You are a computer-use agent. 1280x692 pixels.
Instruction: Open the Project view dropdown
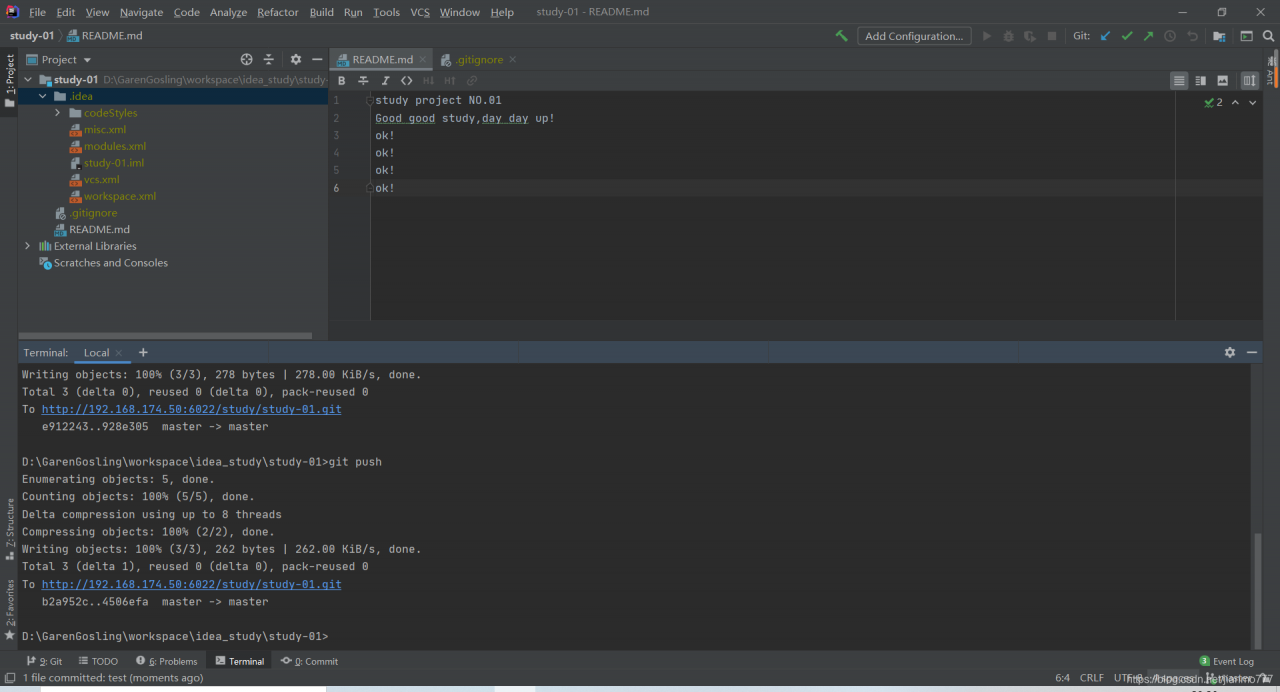pos(66,60)
